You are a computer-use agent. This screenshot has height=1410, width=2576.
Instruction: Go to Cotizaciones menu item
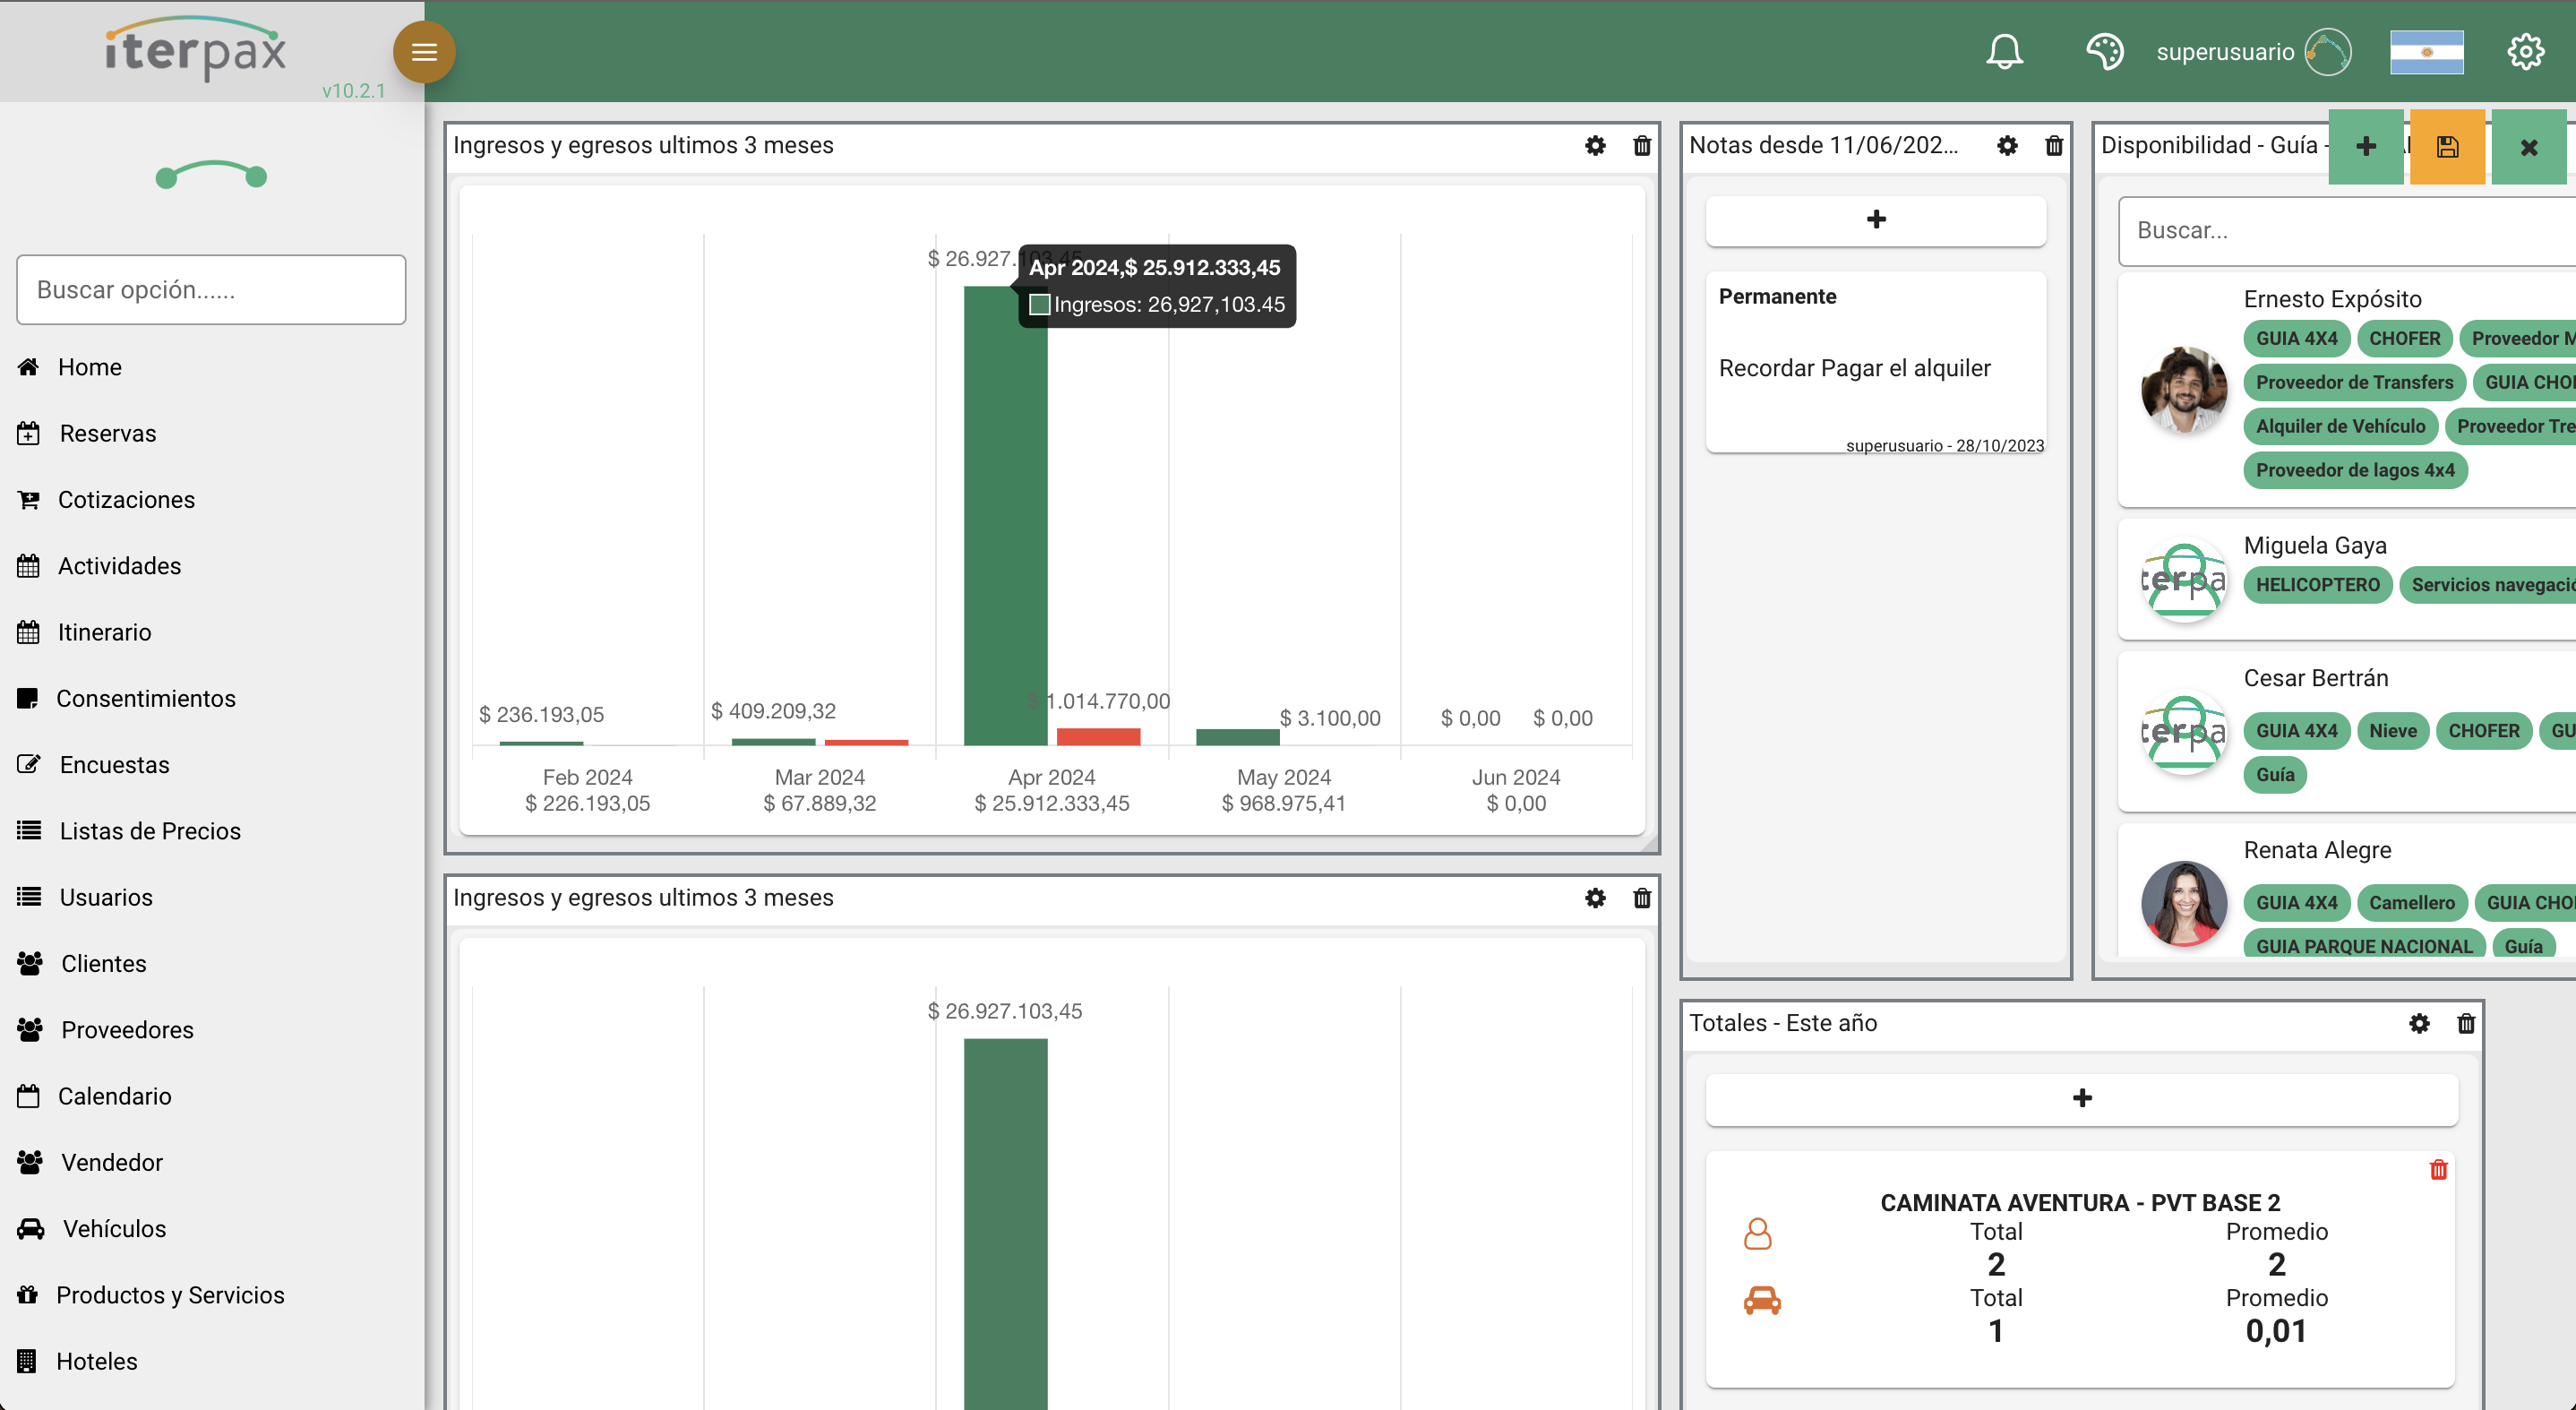(126, 499)
